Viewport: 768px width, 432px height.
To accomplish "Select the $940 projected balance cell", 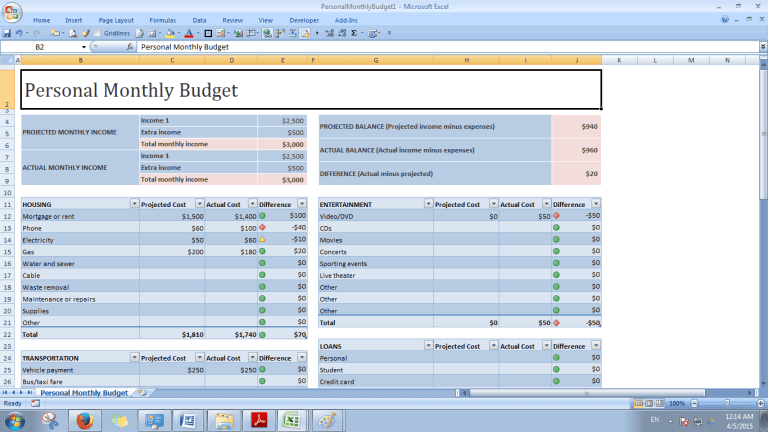I will [576, 126].
